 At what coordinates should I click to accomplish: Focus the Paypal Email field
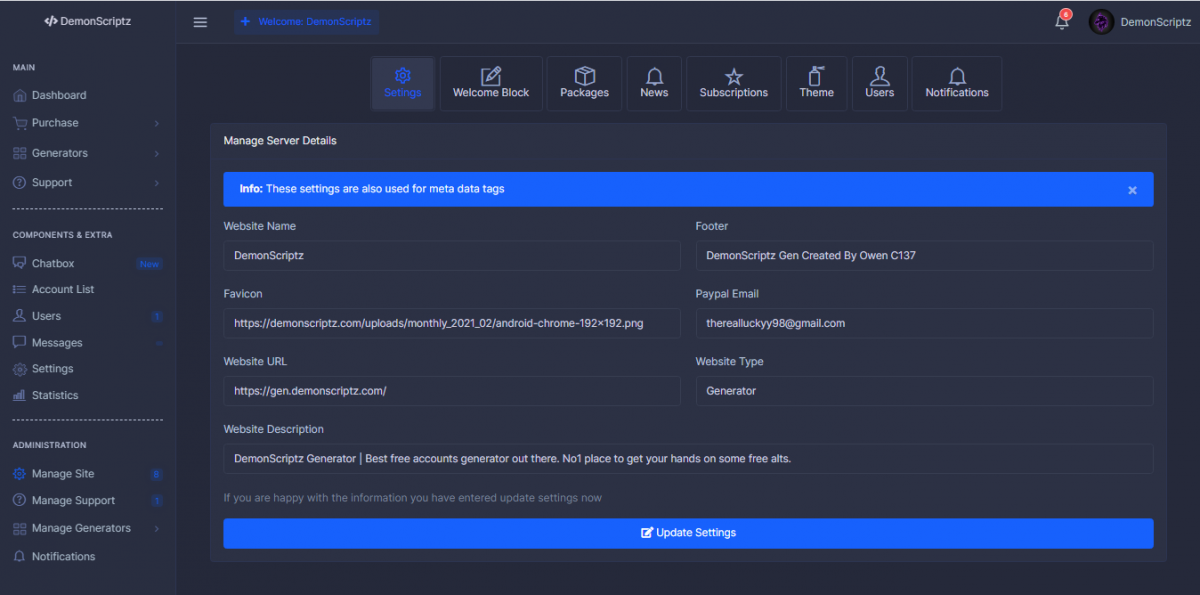pyautogui.click(x=924, y=323)
